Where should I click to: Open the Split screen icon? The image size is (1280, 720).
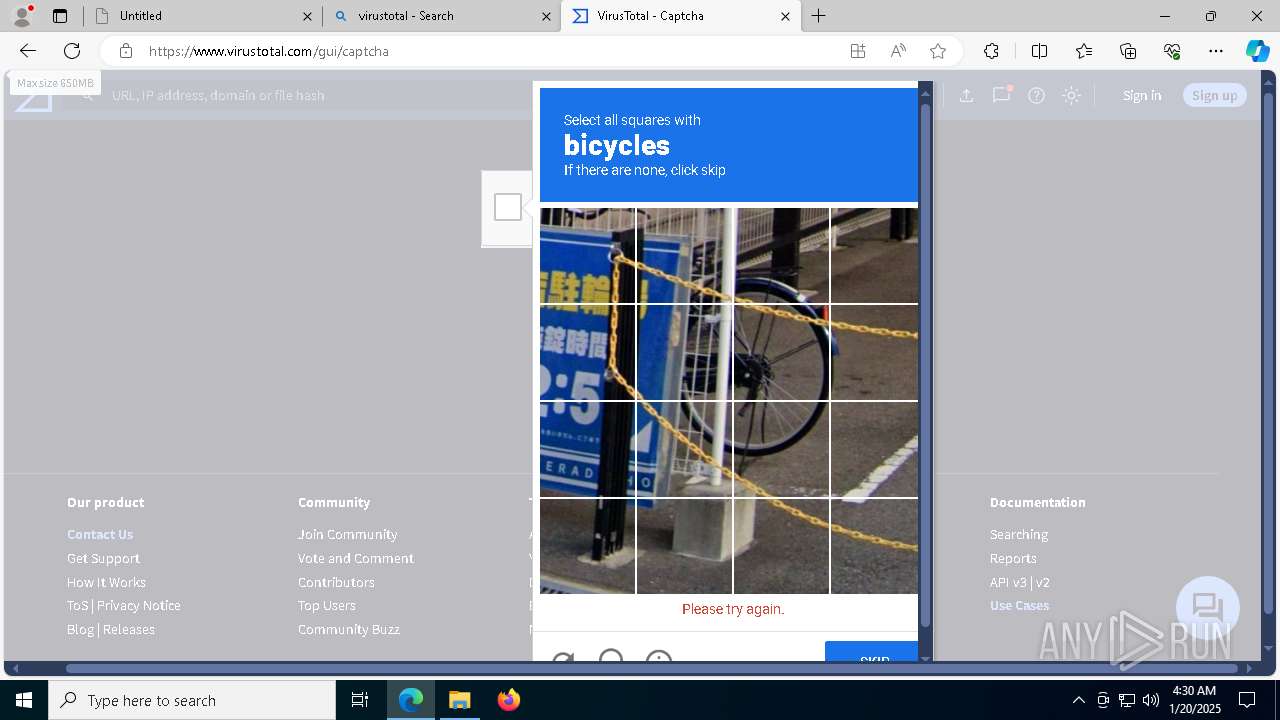click(x=1039, y=51)
